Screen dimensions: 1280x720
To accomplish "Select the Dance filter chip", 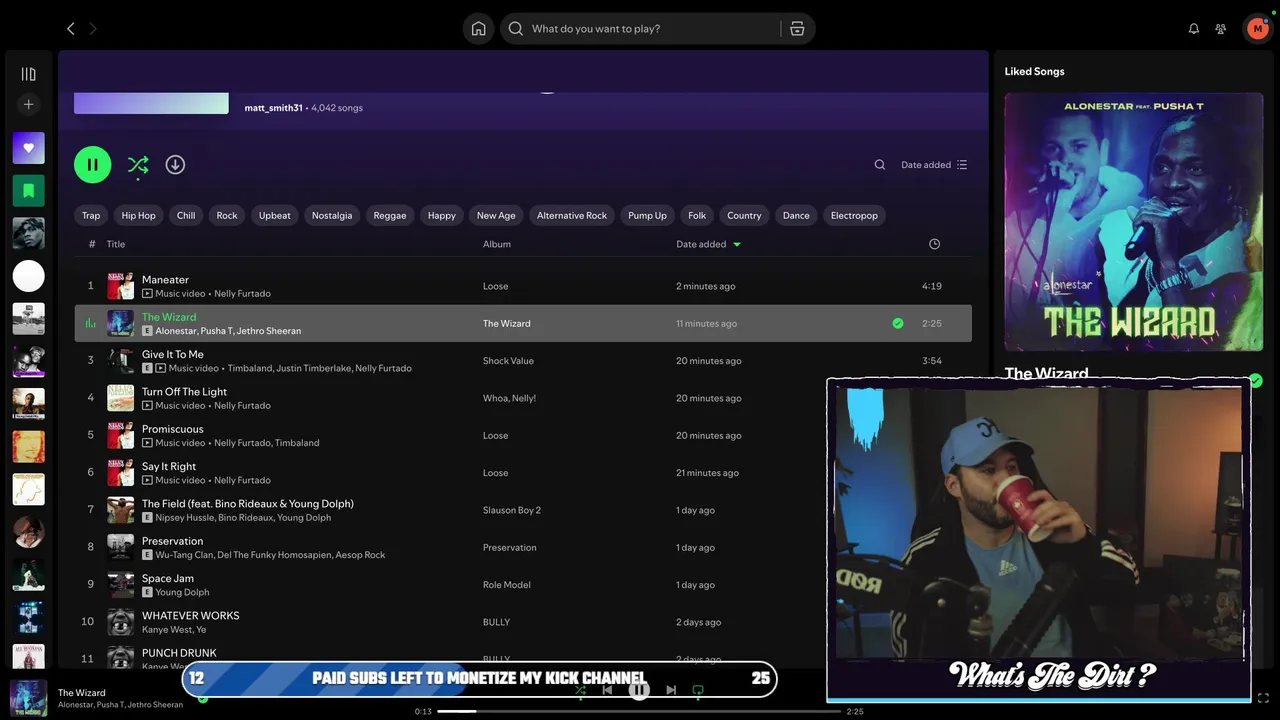I will pos(796,215).
